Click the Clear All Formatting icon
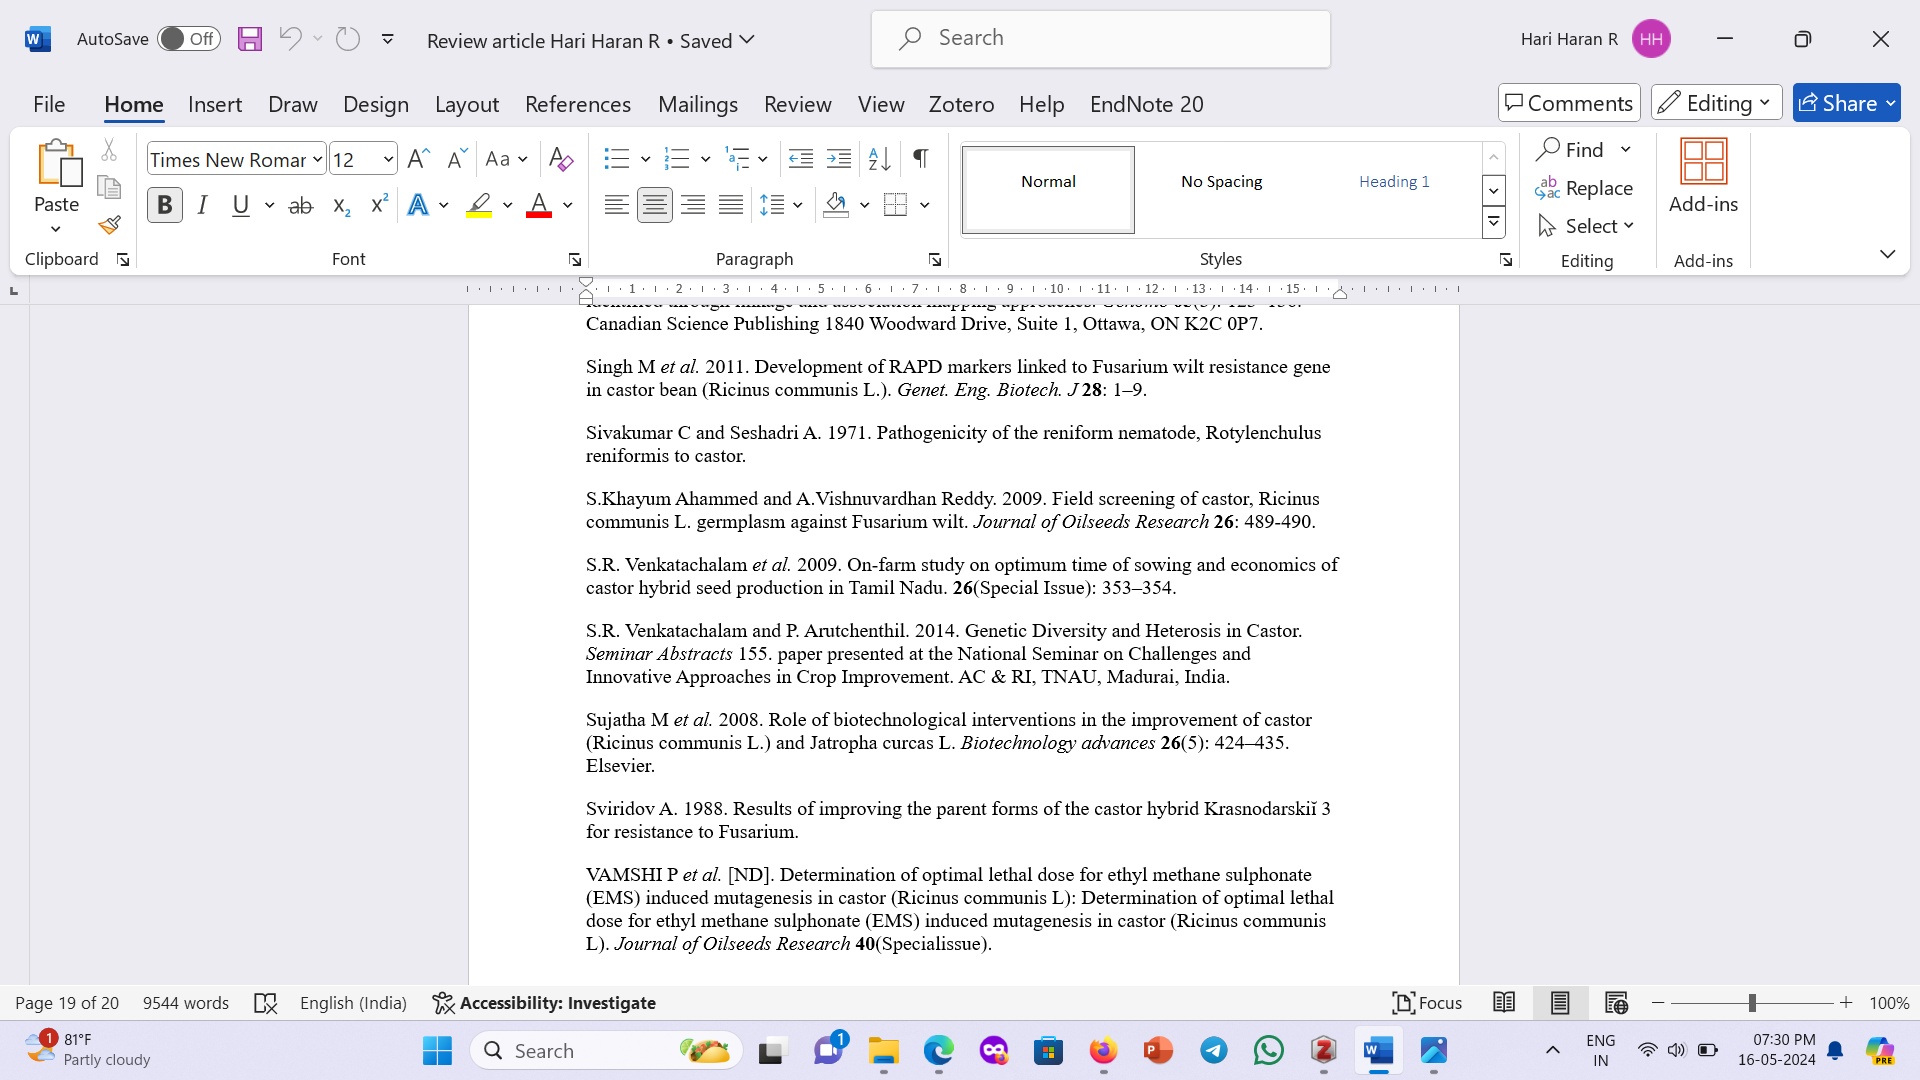The image size is (1920, 1080). pyautogui.click(x=561, y=159)
